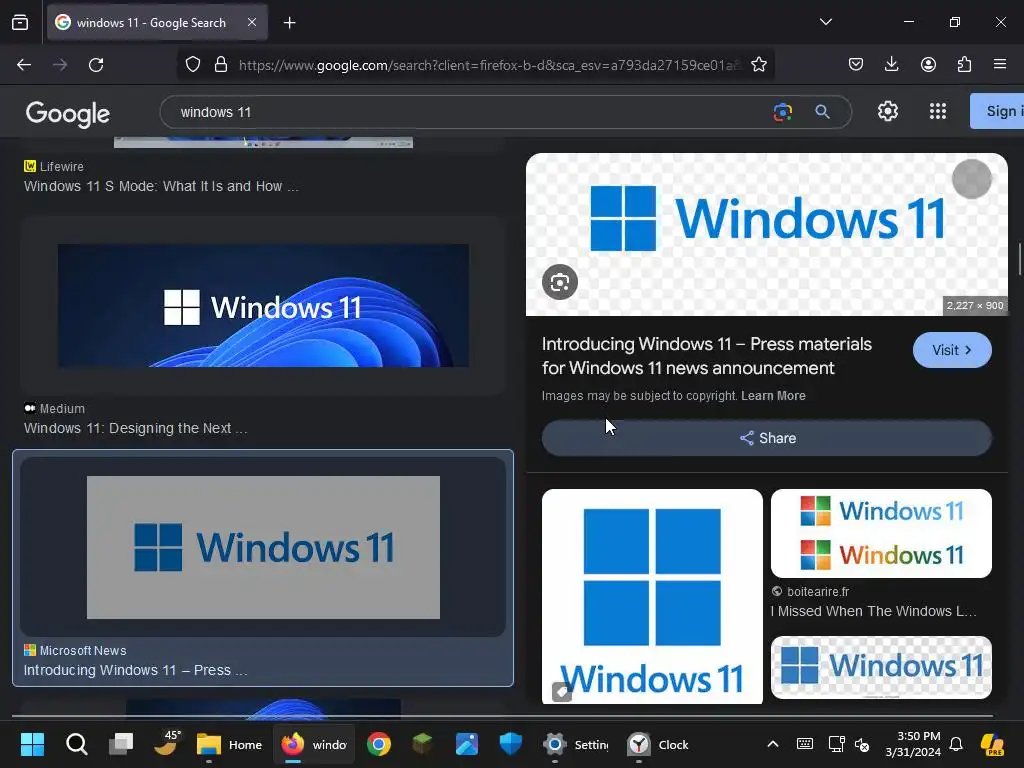Open tracking protection shield info
1024x768 pixels.
[193, 65]
